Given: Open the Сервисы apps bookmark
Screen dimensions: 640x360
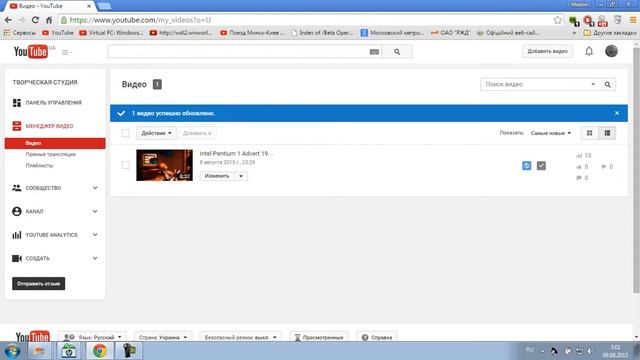Looking at the screenshot, I should click(x=20, y=33).
